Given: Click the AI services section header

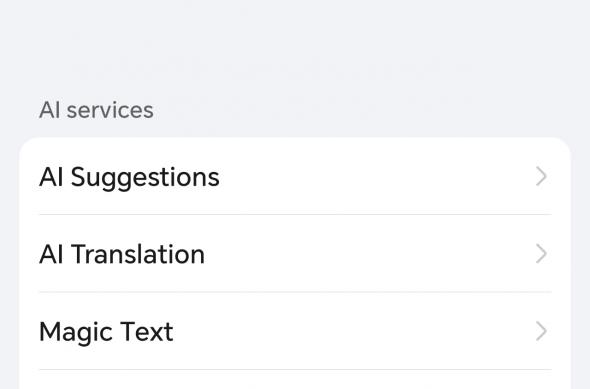Looking at the screenshot, I should (96, 110).
